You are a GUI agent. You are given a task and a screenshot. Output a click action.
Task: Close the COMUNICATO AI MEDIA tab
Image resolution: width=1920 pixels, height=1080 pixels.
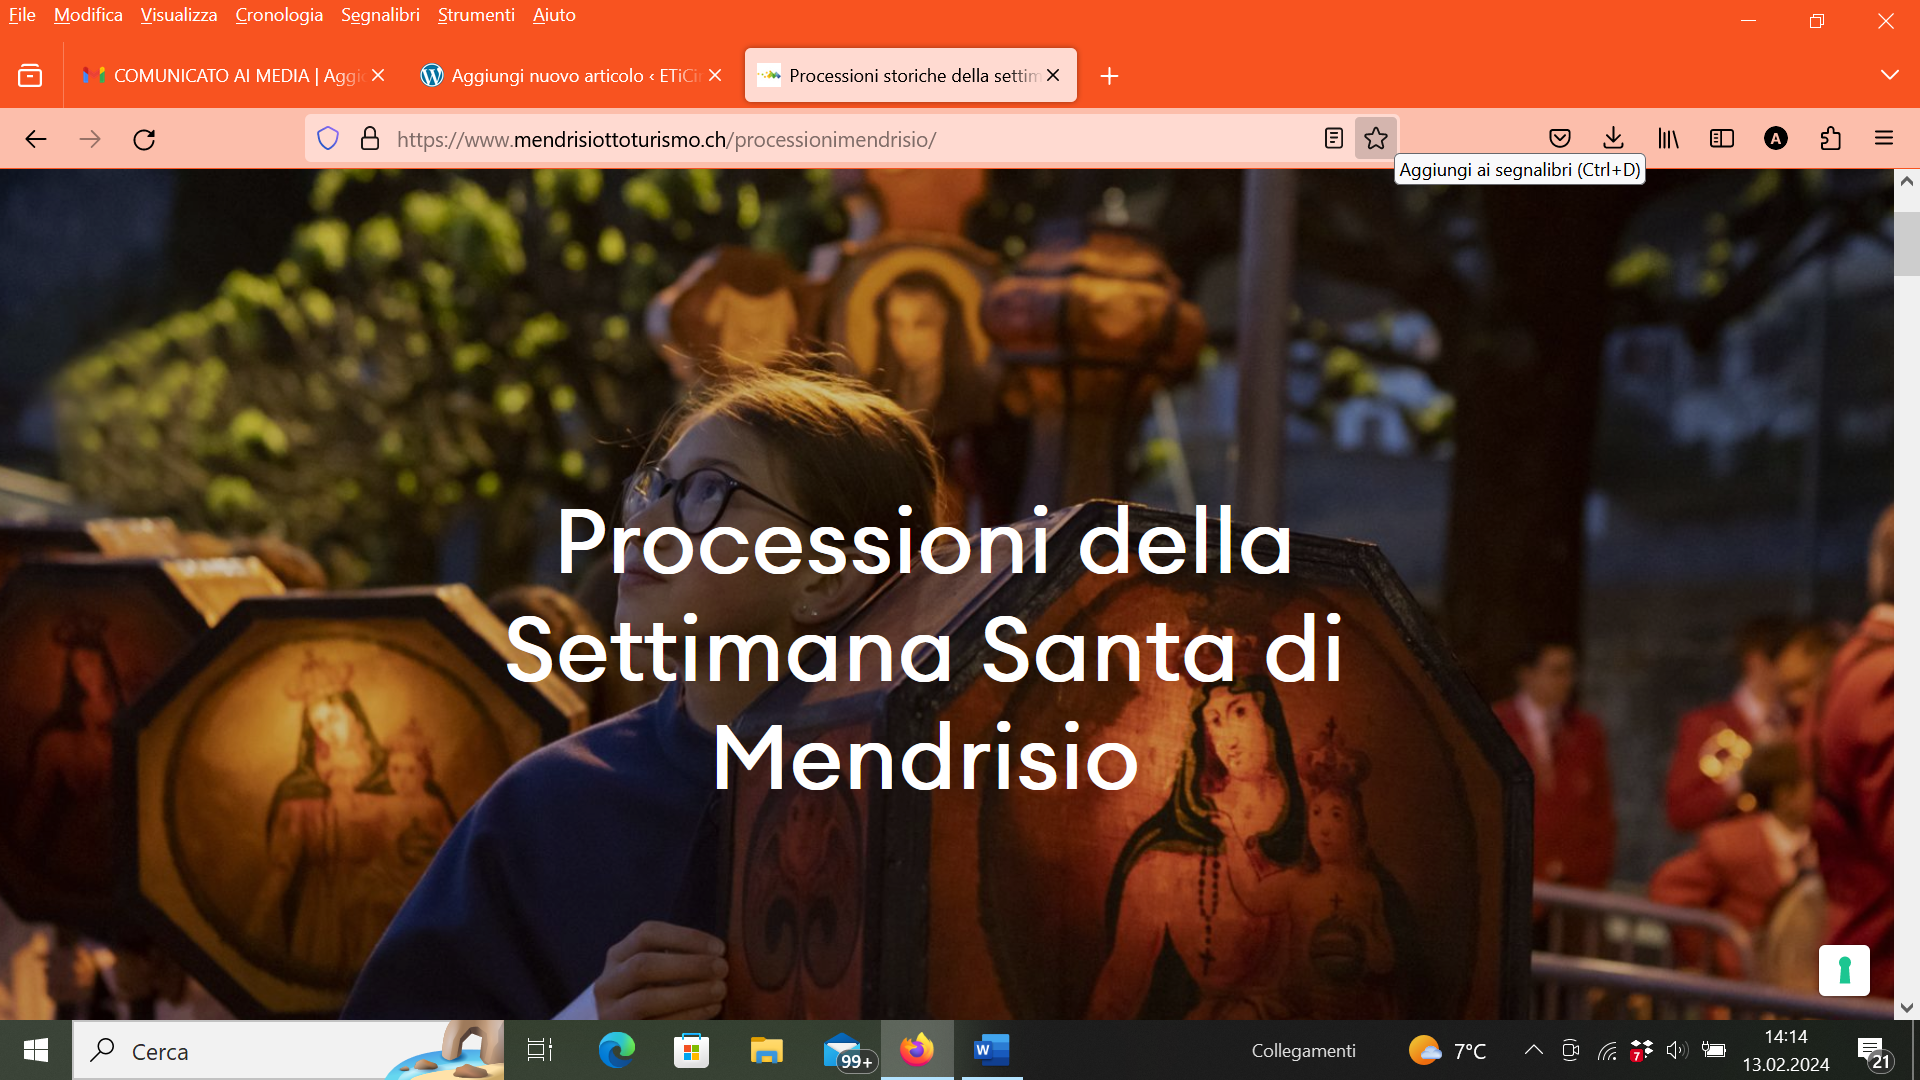coord(378,76)
